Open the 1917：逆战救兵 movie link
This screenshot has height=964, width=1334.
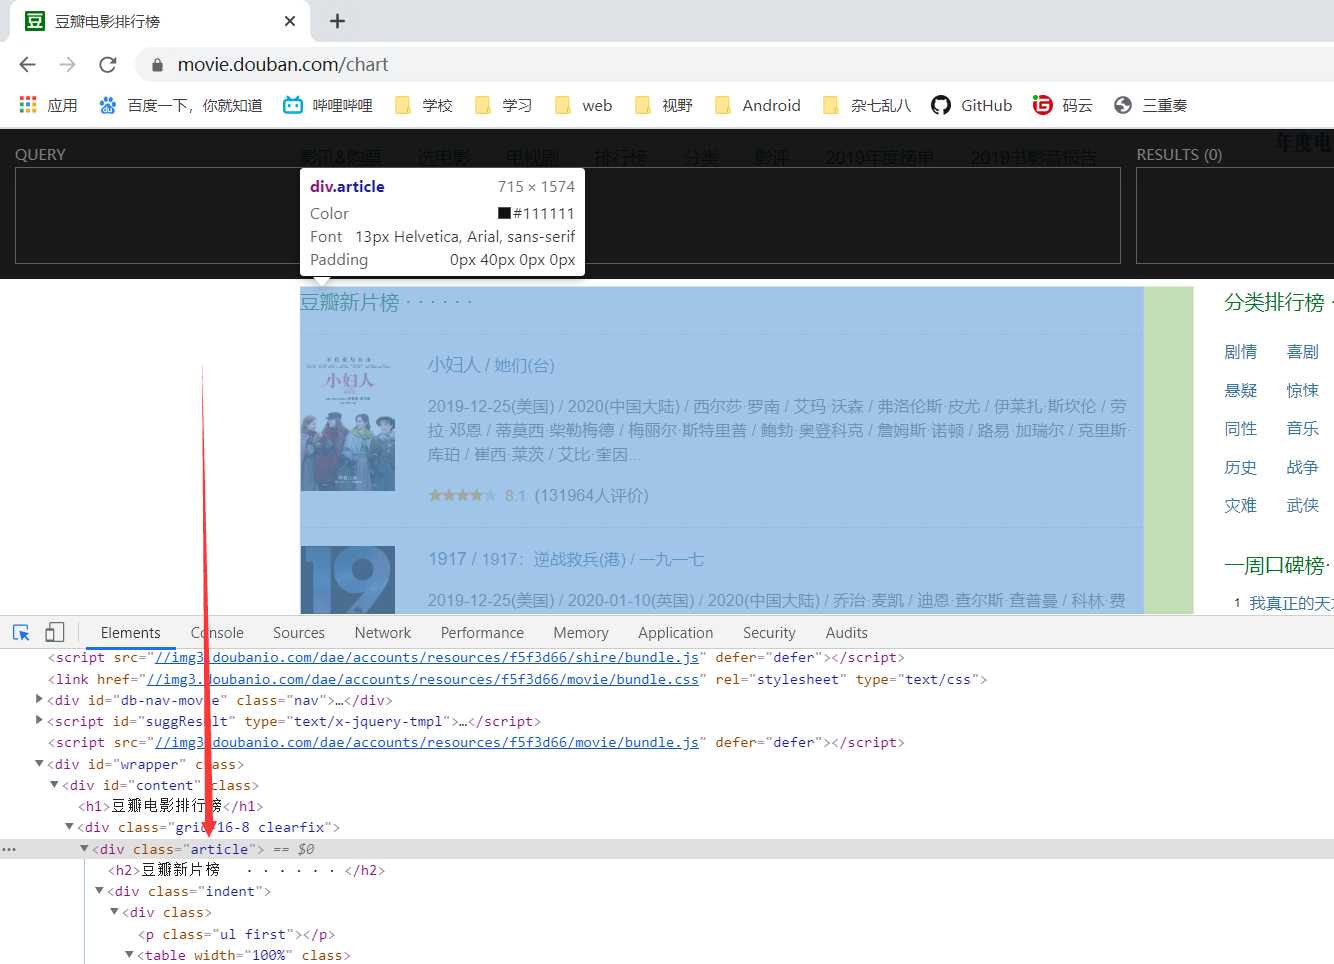(x=566, y=559)
